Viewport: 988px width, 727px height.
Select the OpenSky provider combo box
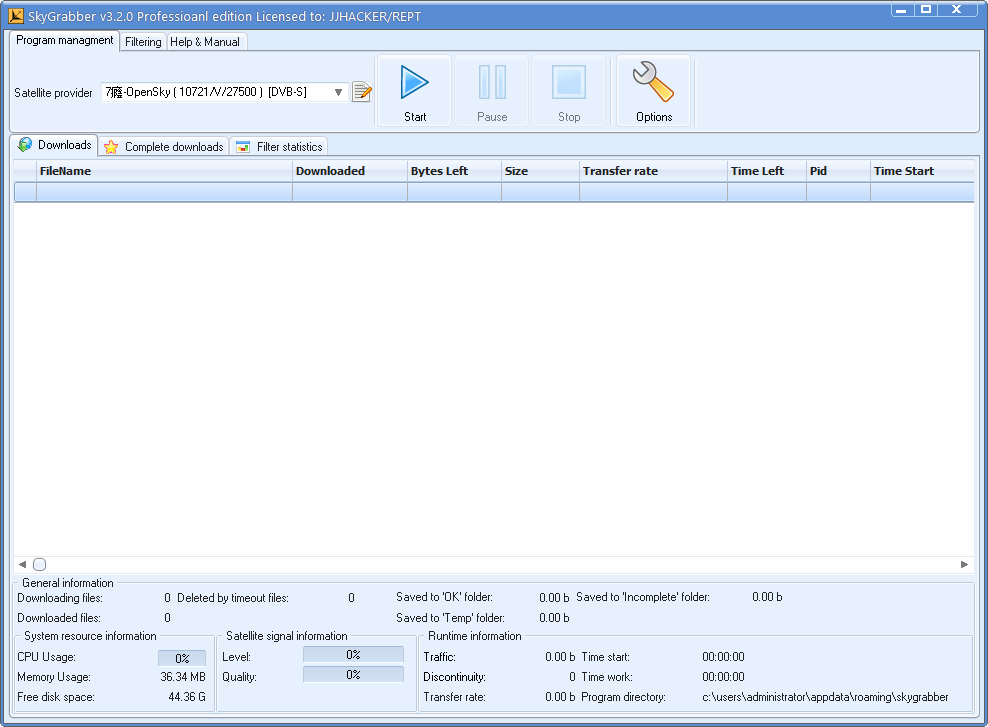tap(224, 93)
